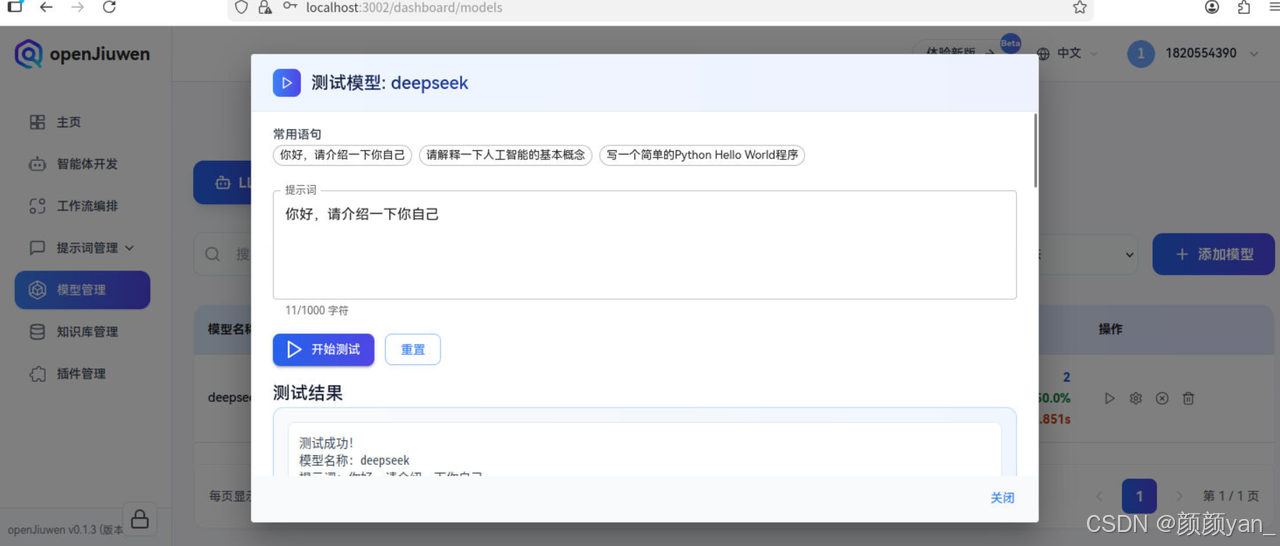Expand the 提示词管理 chevron
This screenshot has width=1280, height=546.
129,248
